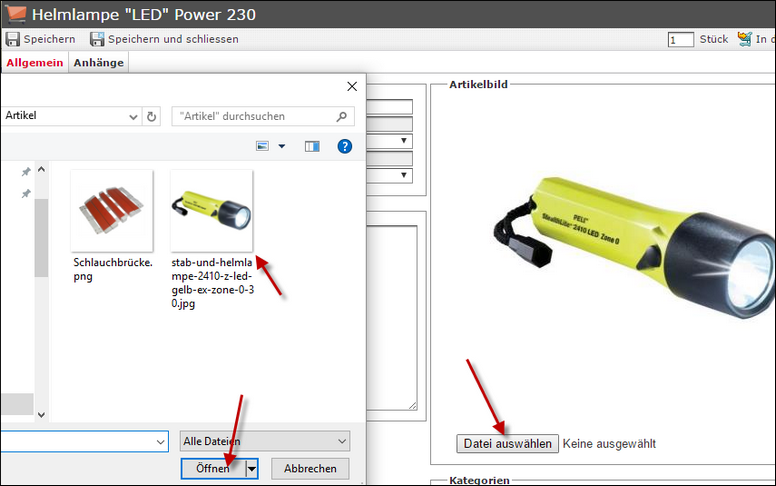Expand the view options dropdown arrow
Image resolution: width=776 pixels, height=486 pixels.
pyautogui.click(x=282, y=146)
